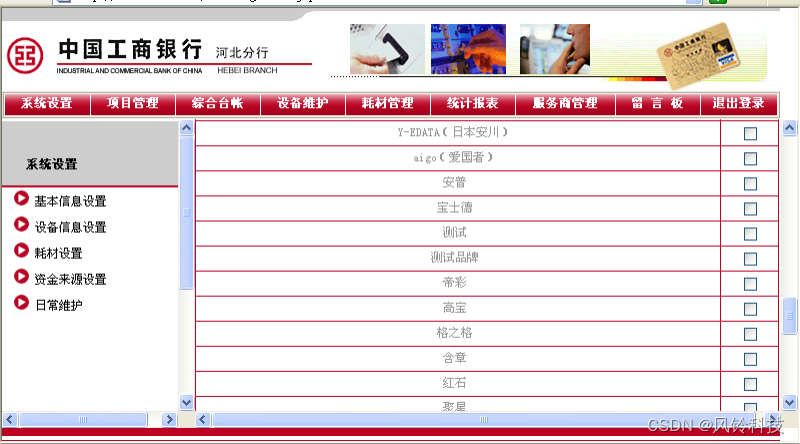
Task: Tick the checkbox for 安普
Action: tap(750, 184)
